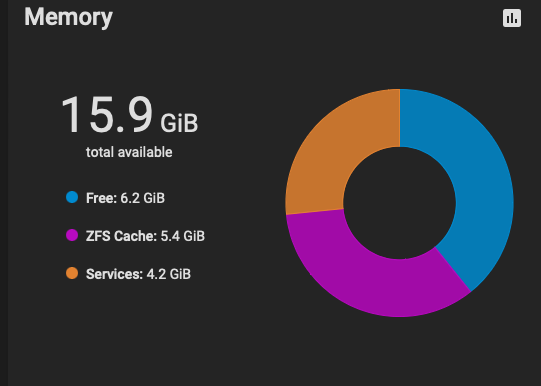The height and width of the screenshot is (386, 541).
Task: Click the 4.2 GiB services value
Action: click(169, 274)
